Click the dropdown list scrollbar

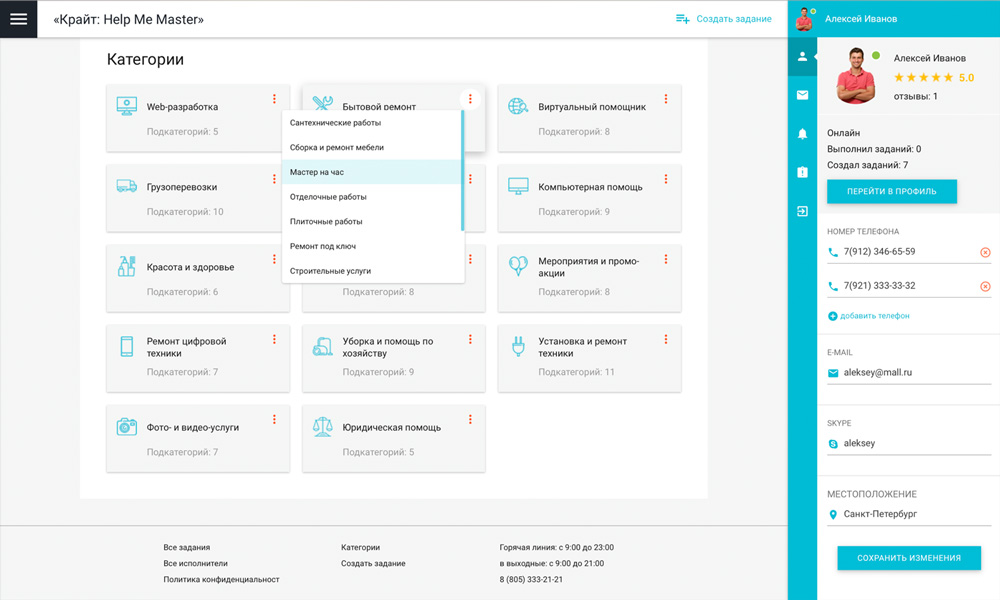point(462,170)
